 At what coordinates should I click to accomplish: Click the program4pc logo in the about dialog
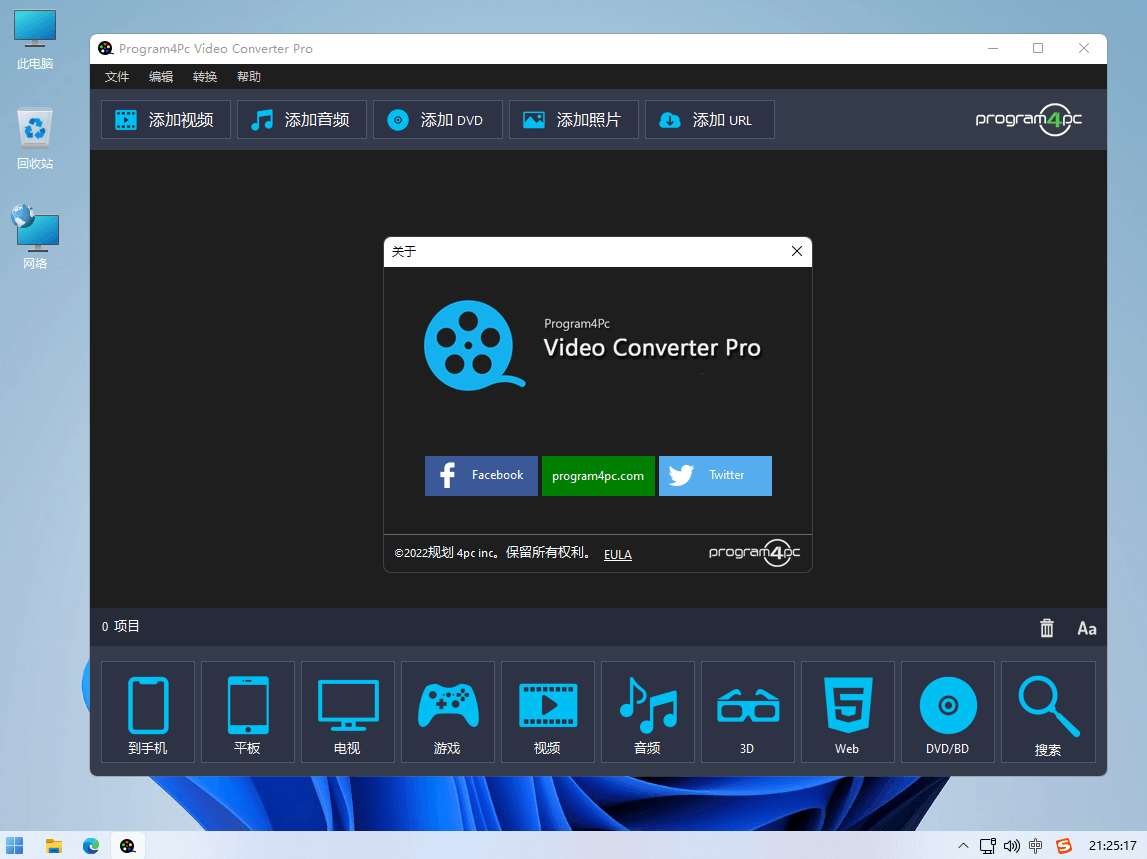click(x=754, y=552)
